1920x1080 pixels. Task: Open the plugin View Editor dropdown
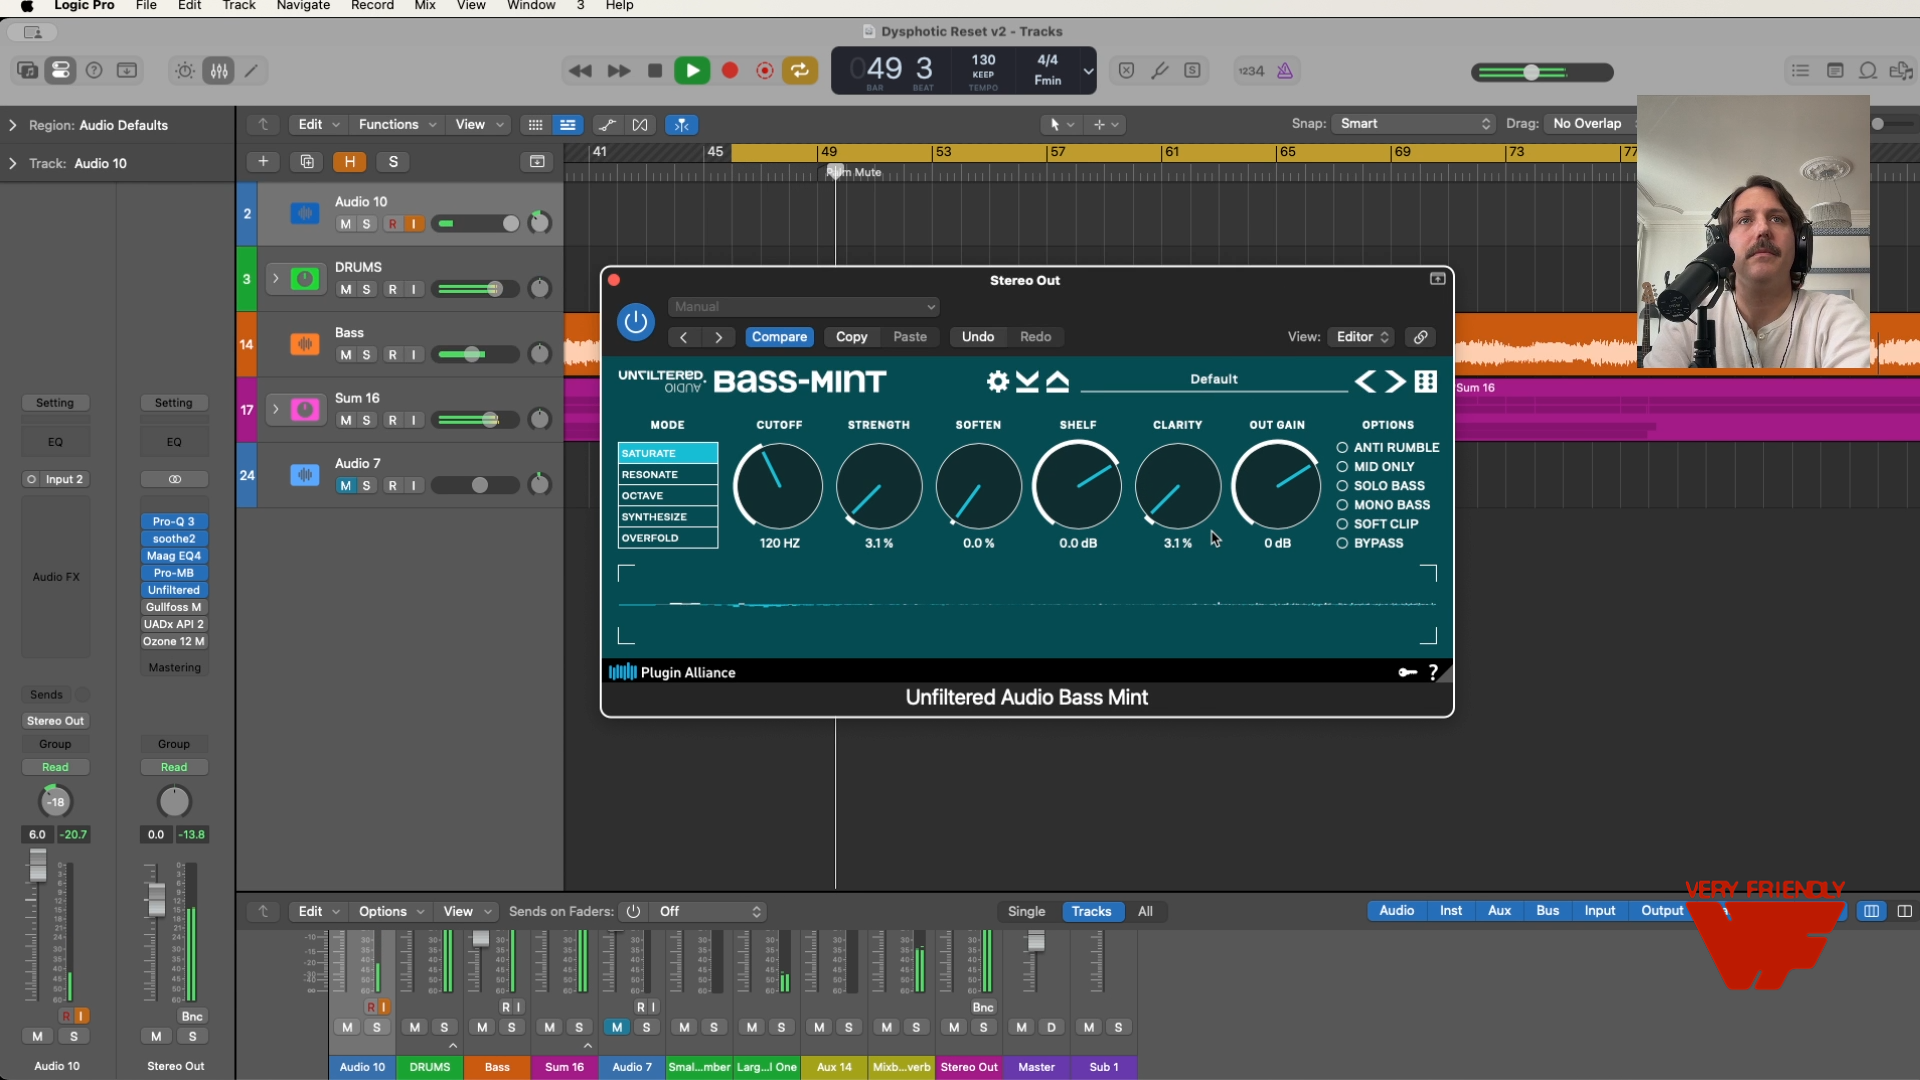[1362, 337]
